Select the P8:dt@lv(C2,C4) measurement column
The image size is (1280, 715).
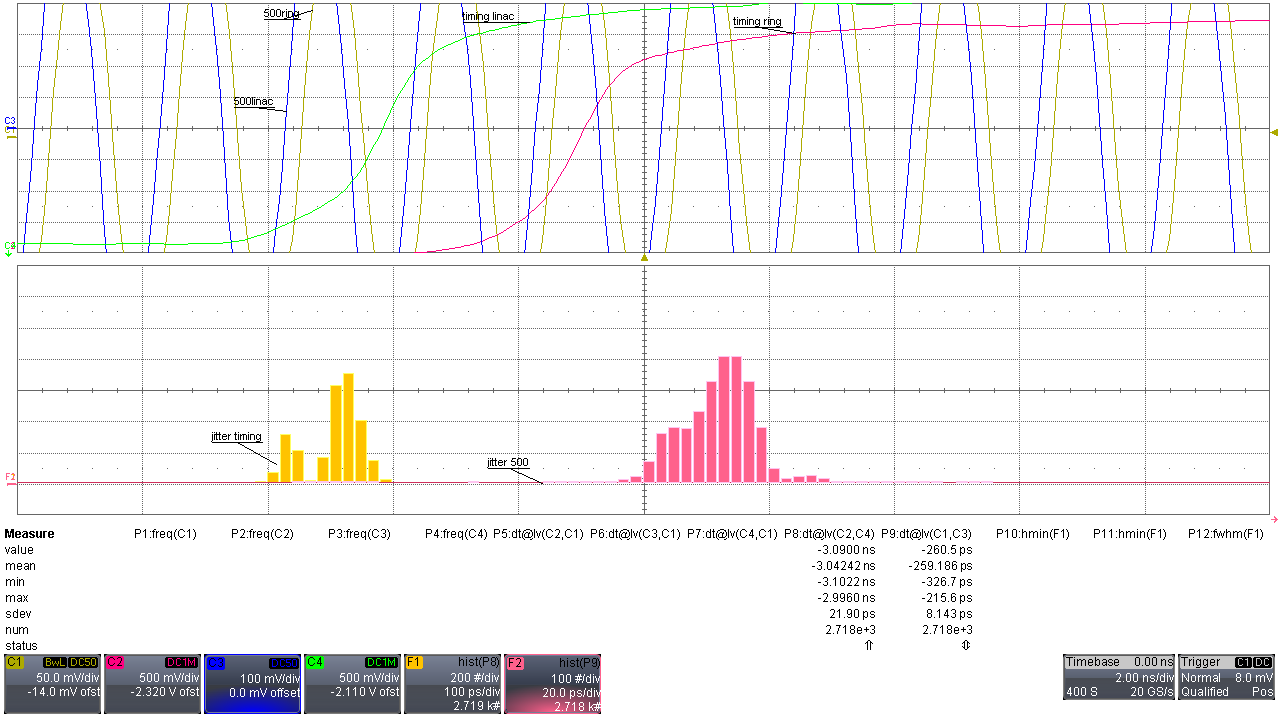coord(829,534)
